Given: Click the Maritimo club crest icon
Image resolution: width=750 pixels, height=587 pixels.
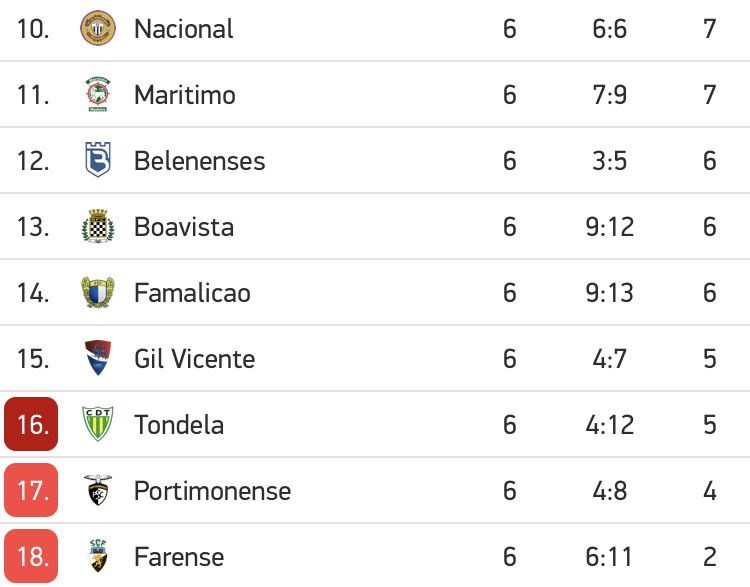Looking at the screenshot, I should point(98,94).
